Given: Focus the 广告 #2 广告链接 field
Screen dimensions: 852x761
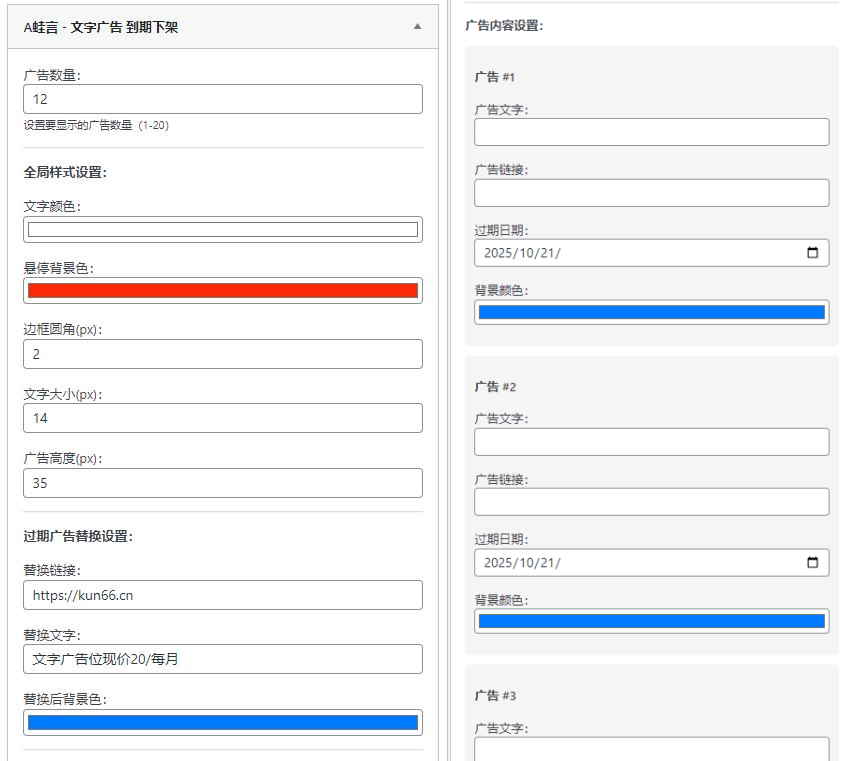Looking at the screenshot, I should [x=651, y=502].
